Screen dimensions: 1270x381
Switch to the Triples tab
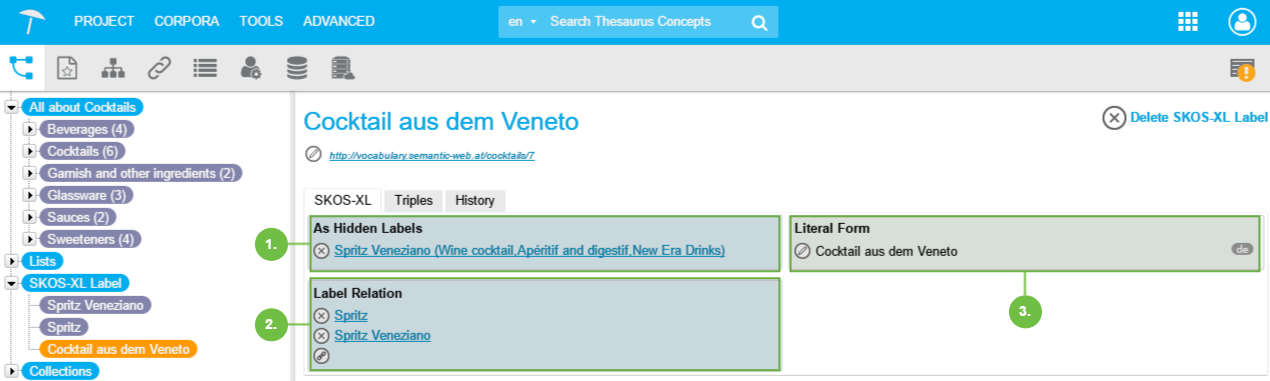coord(413,200)
